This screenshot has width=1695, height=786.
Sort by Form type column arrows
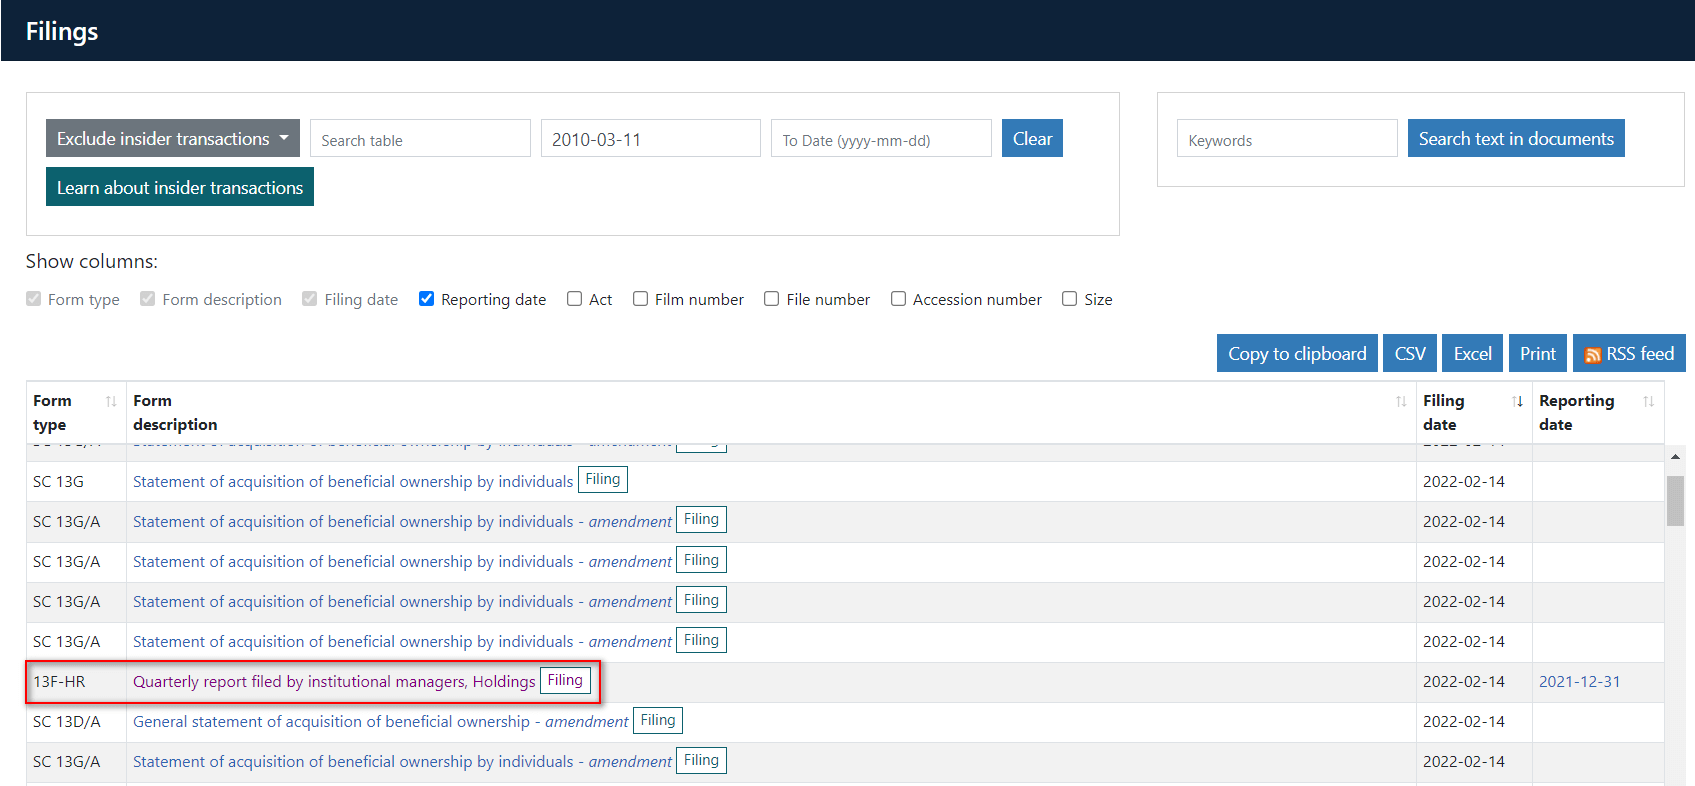111,401
